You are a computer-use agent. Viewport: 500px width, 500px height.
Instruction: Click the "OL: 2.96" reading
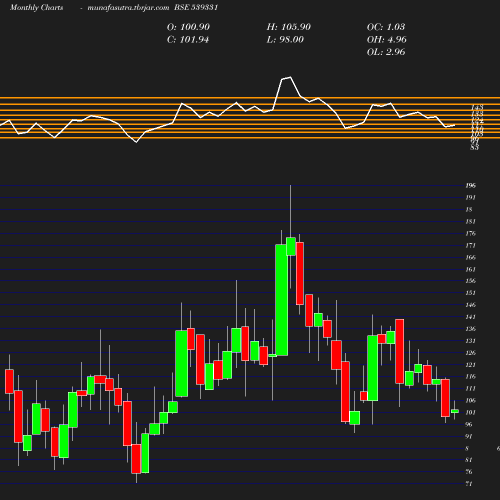tap(386, 52)
